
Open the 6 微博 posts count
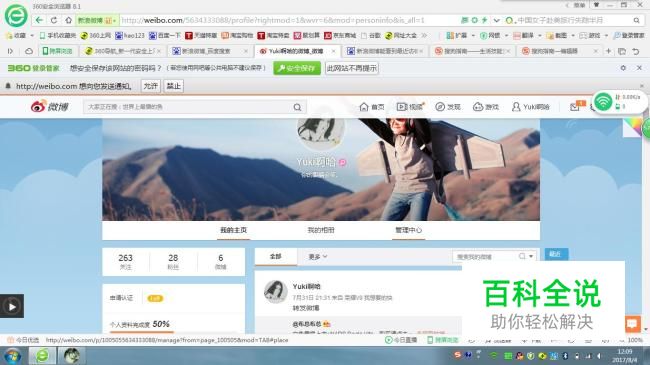[x=221, y=262]
